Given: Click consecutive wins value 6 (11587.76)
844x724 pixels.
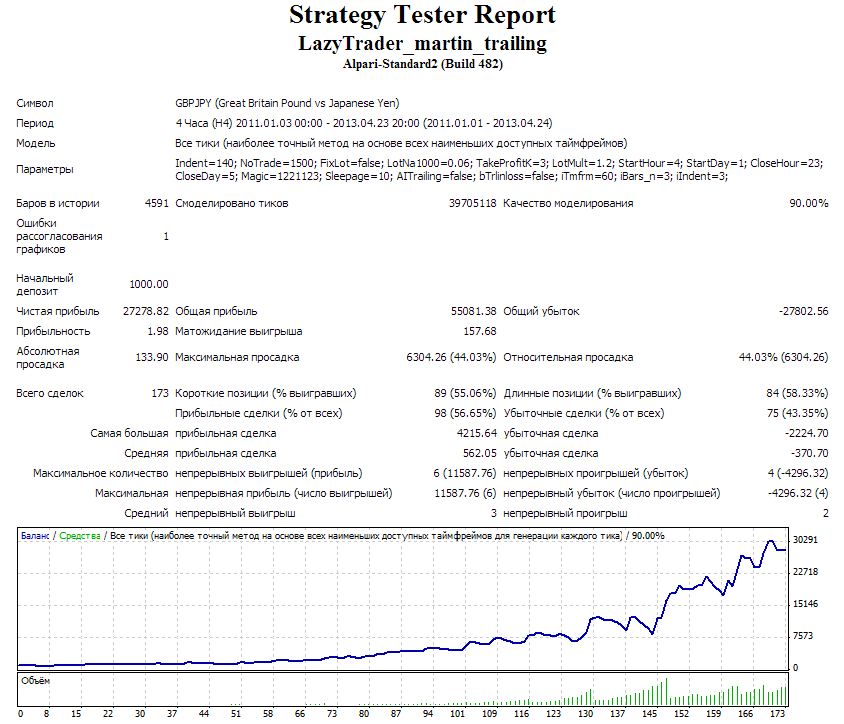Looking at the screenshot, I should coord(465,473).
